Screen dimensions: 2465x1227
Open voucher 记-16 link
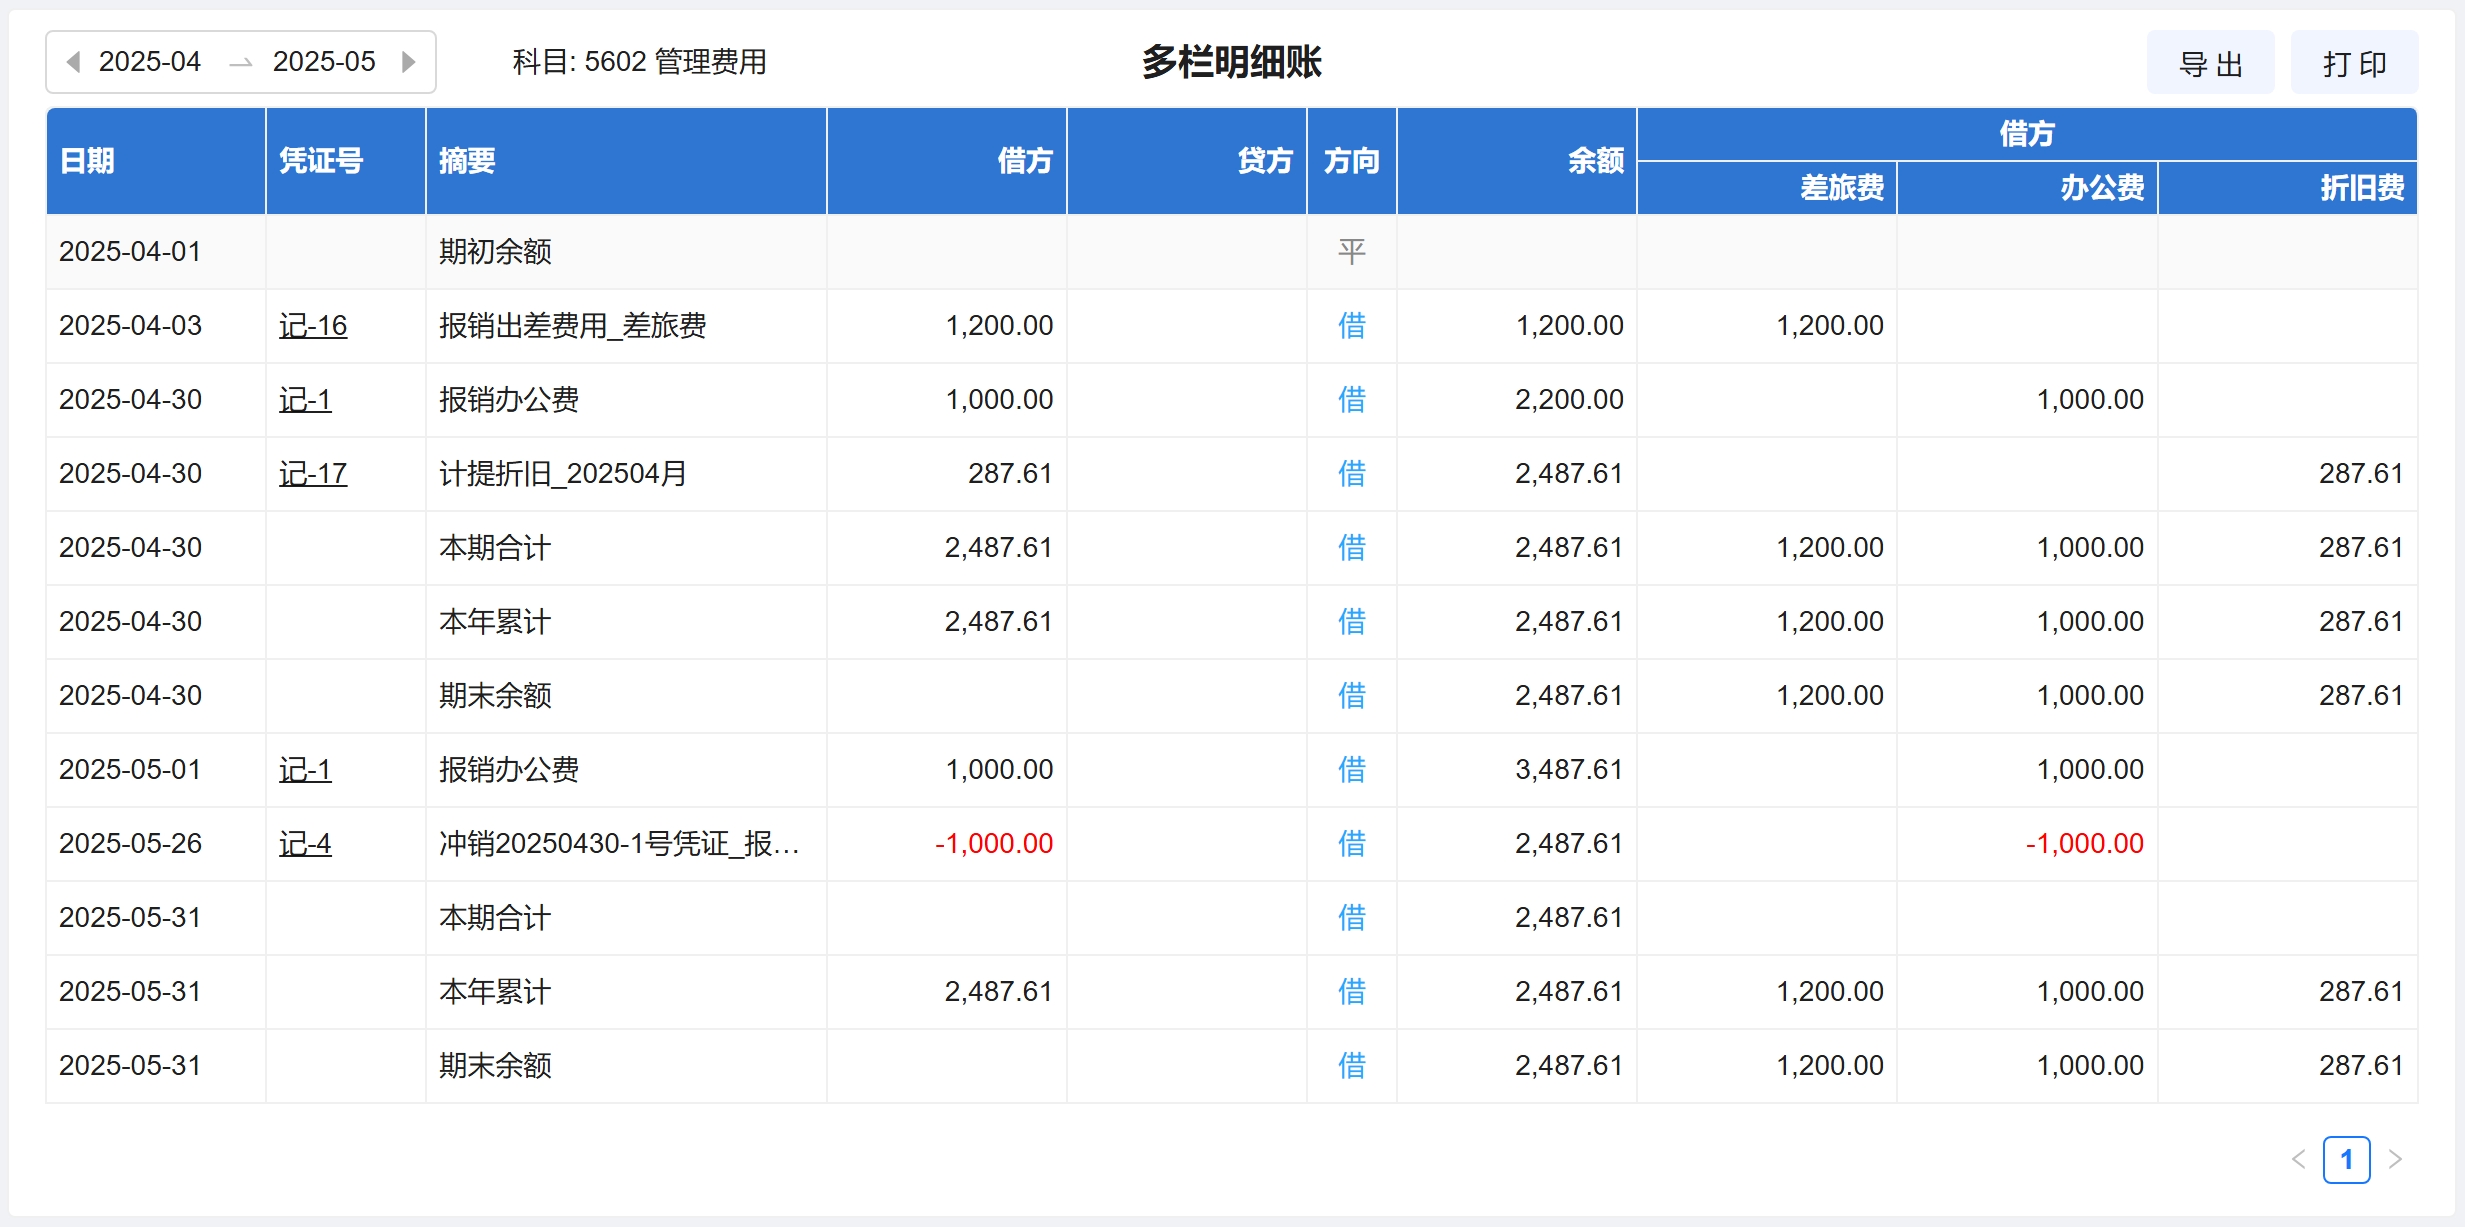[x=313, y=326]
